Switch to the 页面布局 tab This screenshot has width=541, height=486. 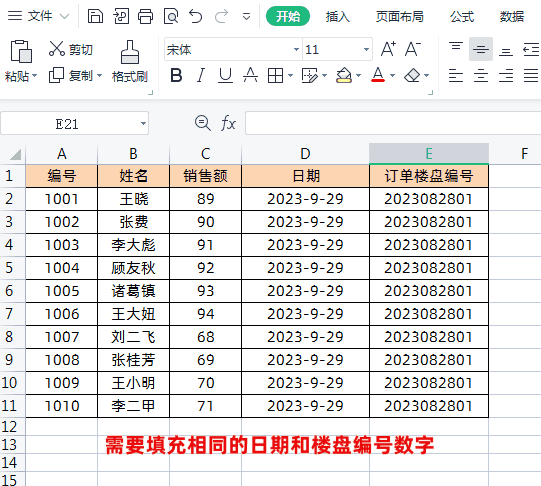click(x=400, y=16)
